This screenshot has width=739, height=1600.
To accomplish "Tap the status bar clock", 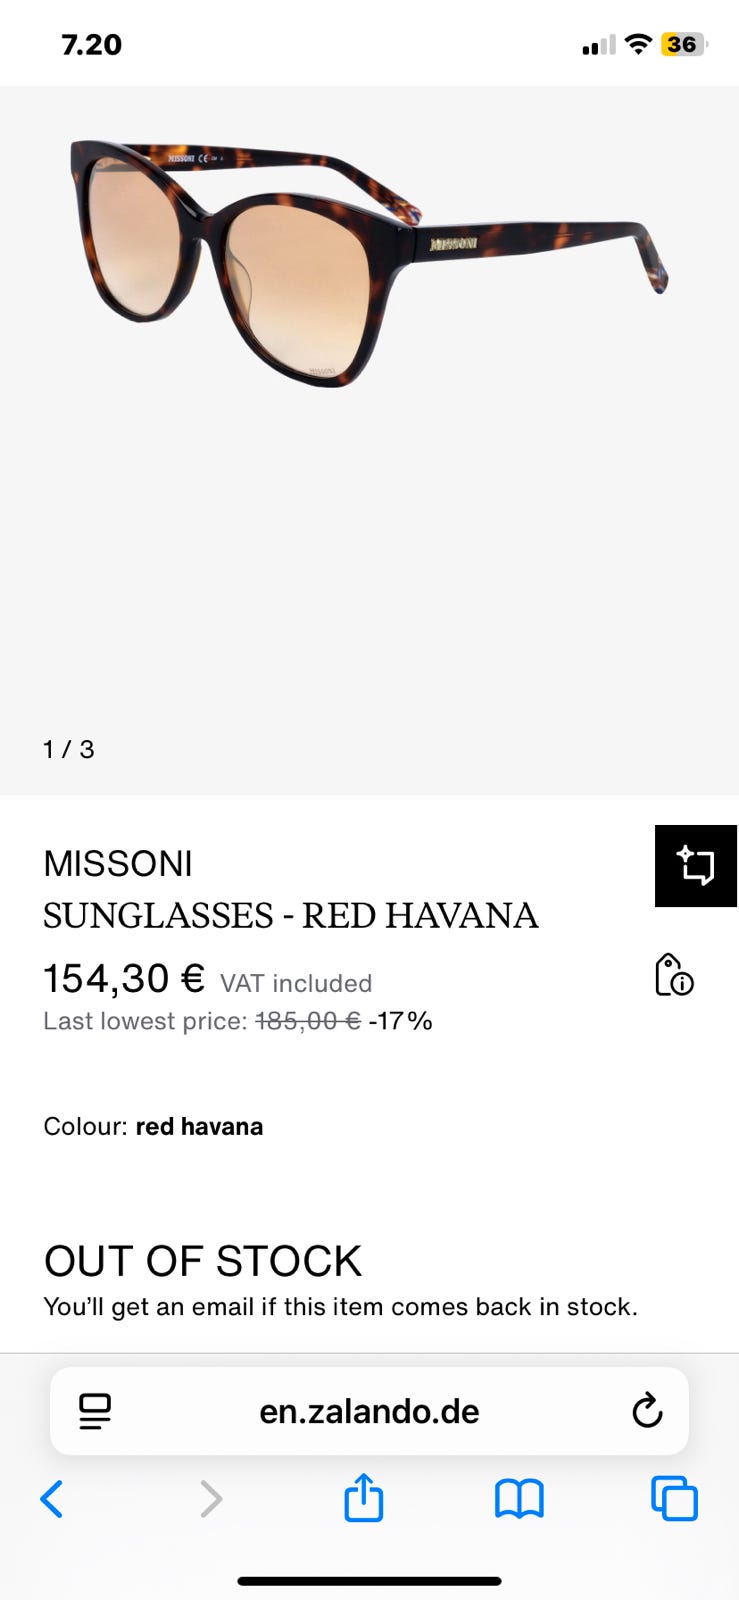I will (91, 45).
